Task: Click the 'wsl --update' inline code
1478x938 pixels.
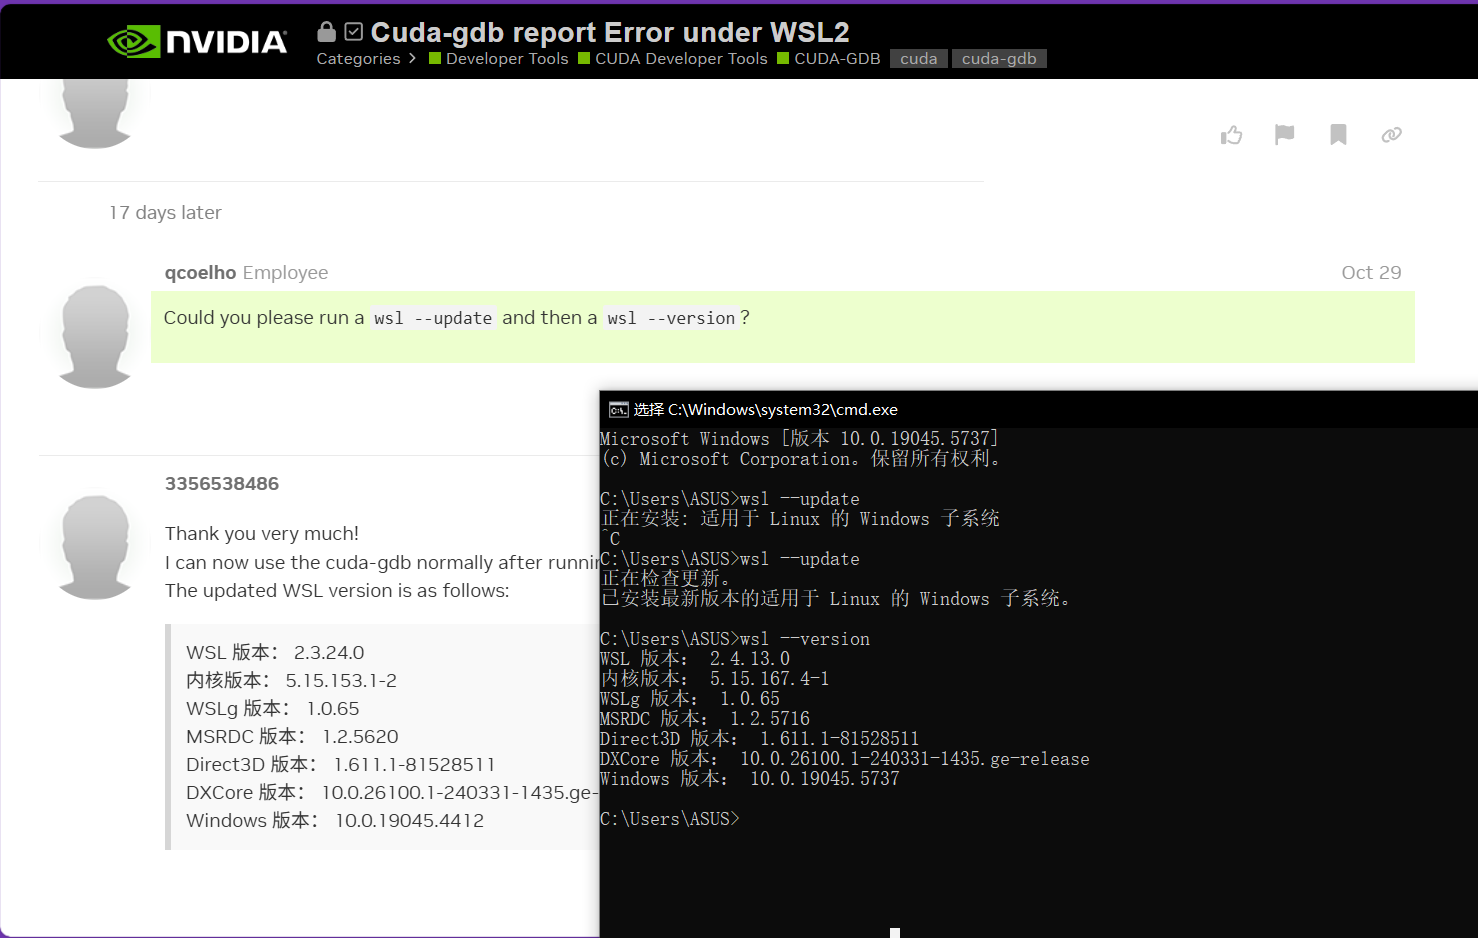Action: [x=433, y=318]
